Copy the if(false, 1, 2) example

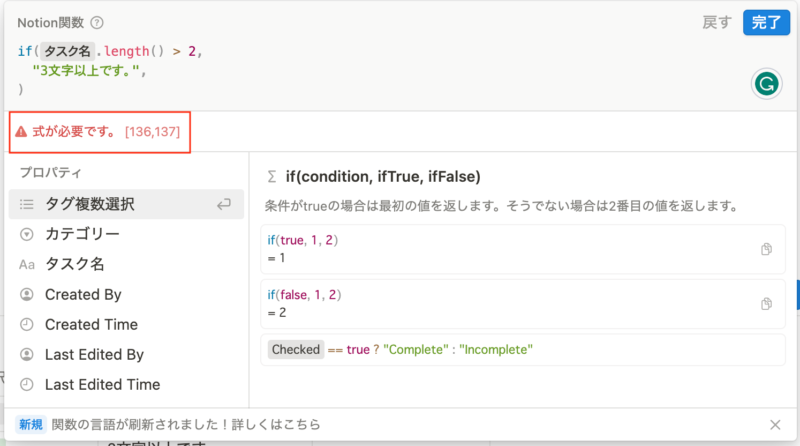coord(766,304)
